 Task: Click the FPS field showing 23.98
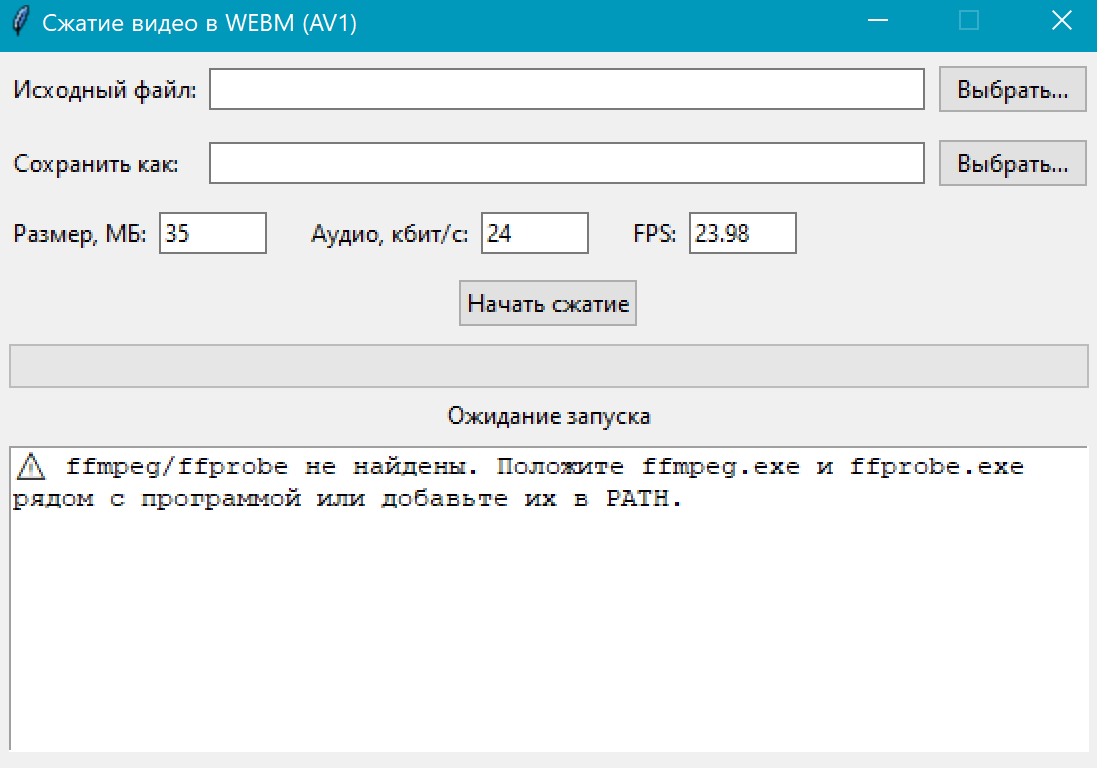[x=742, y=233]
